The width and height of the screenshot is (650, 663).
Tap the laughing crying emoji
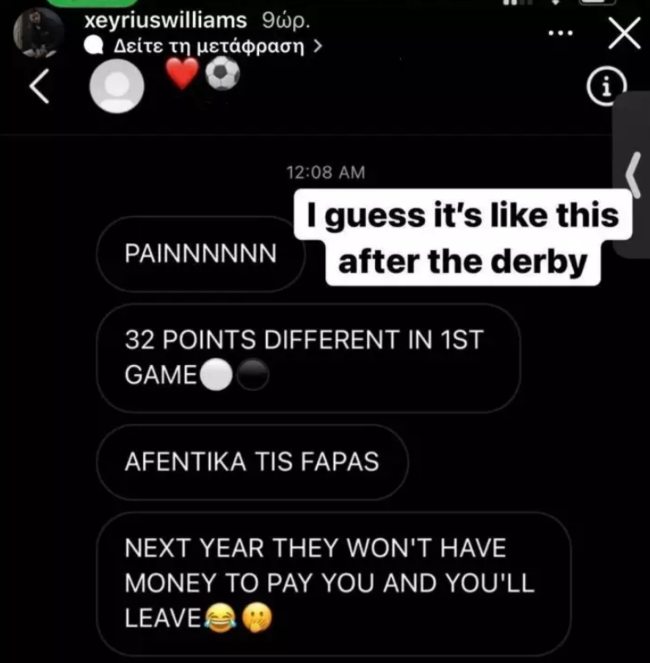click(220, 618)
